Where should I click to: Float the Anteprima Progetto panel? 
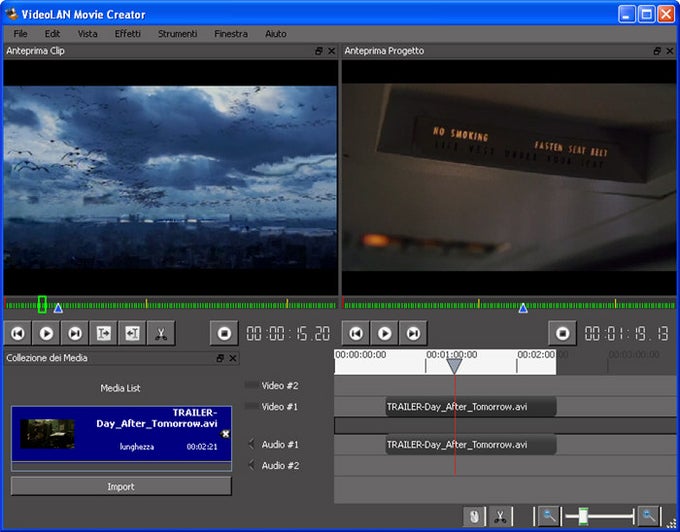pos(657,51)
